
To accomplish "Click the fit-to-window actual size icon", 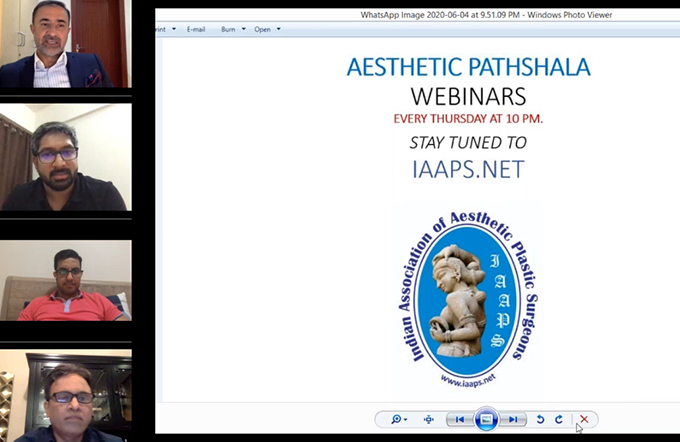I will pos(428,419).
